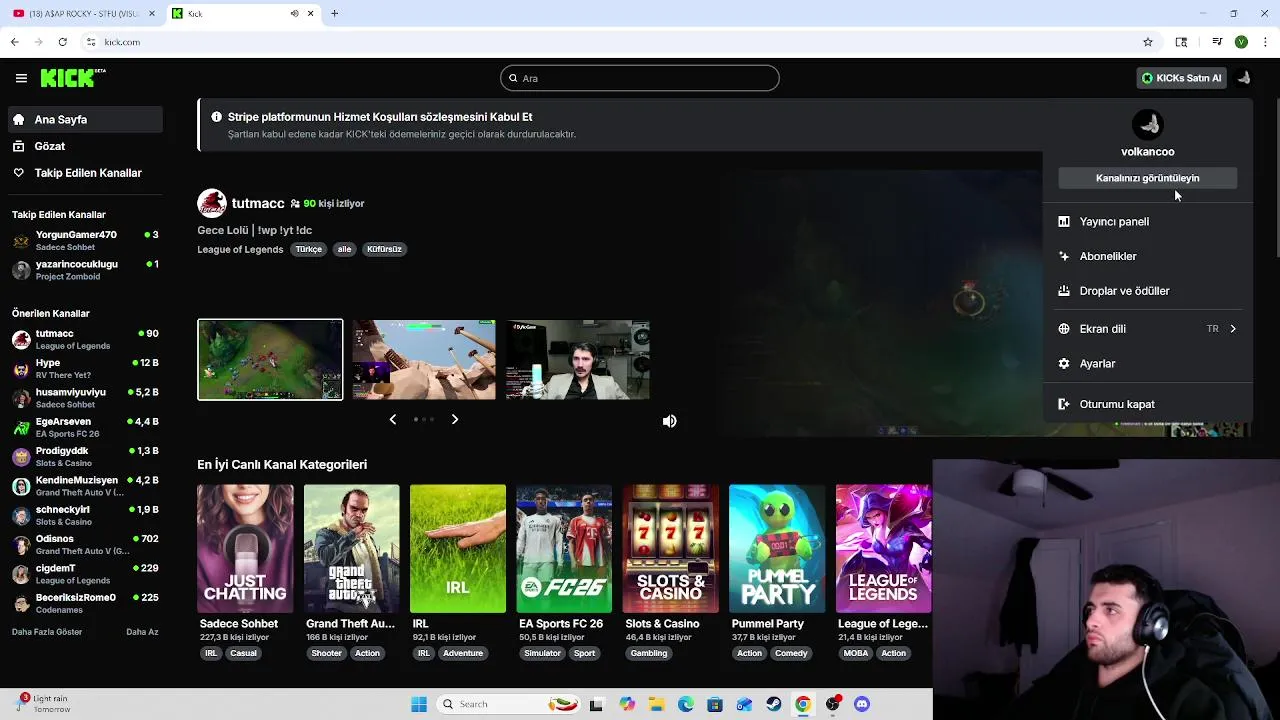Select the second carousel stream thumbnail
Image resolution: width=1280 pixels, height=720 pixels.
click(423, 360)
